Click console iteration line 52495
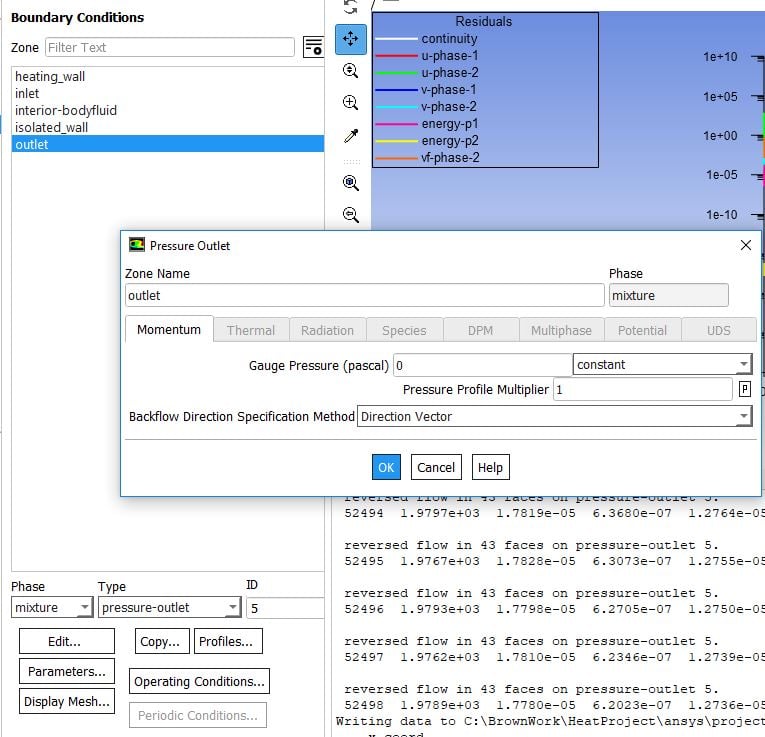Viewport: 765px width, 737px height. (x=554, y=561)
